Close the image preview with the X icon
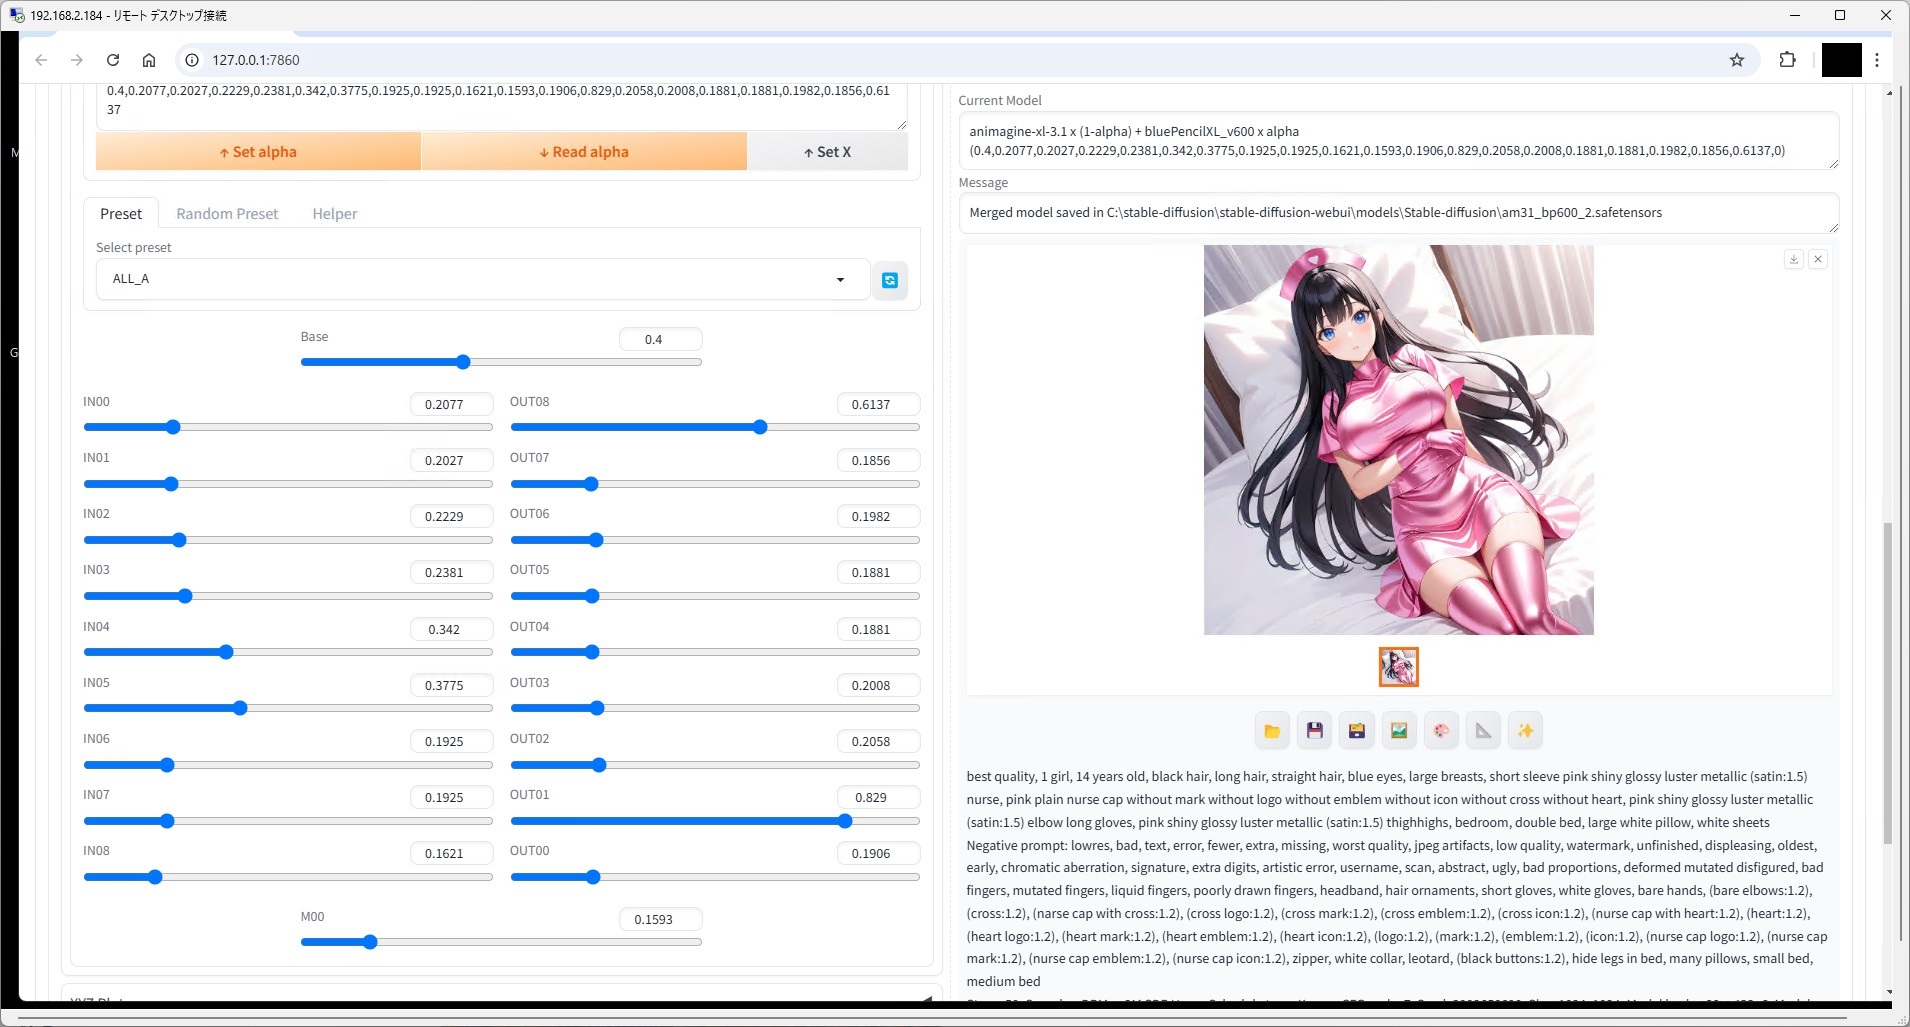 [x=1819, y=259]
